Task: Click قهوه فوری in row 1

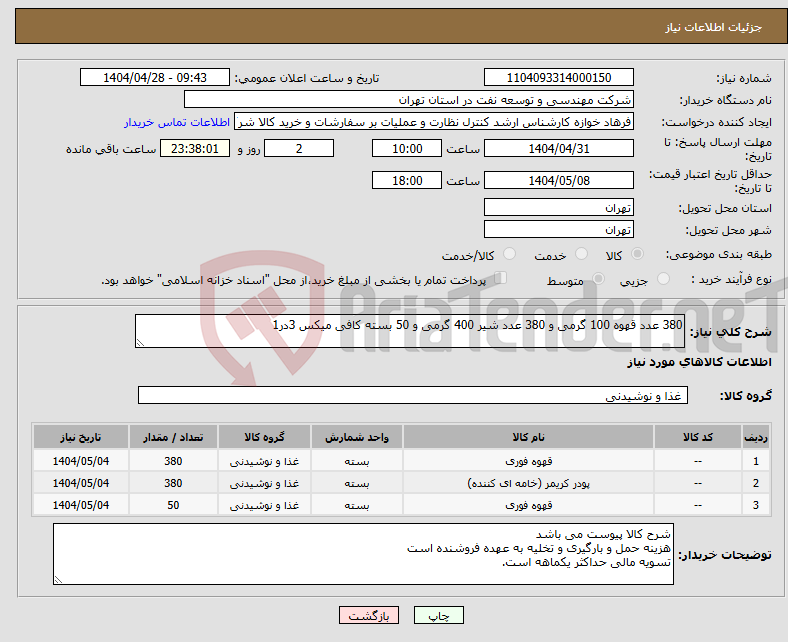Action: pos(528,461)
